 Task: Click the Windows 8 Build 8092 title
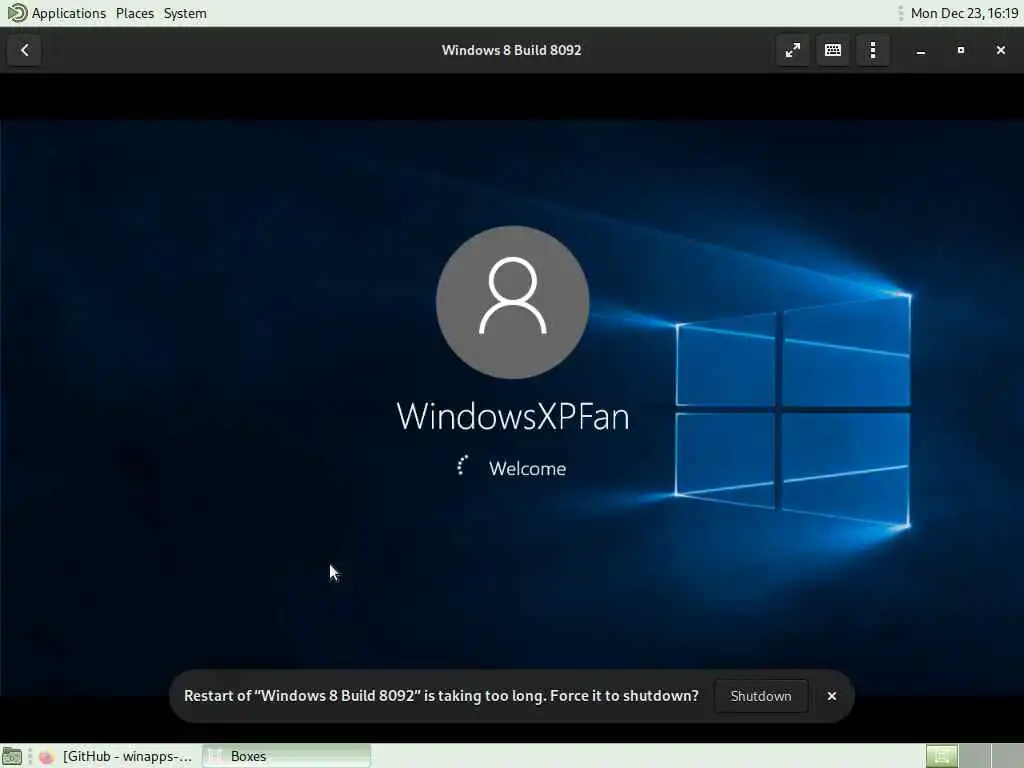(x=511, y=50)
